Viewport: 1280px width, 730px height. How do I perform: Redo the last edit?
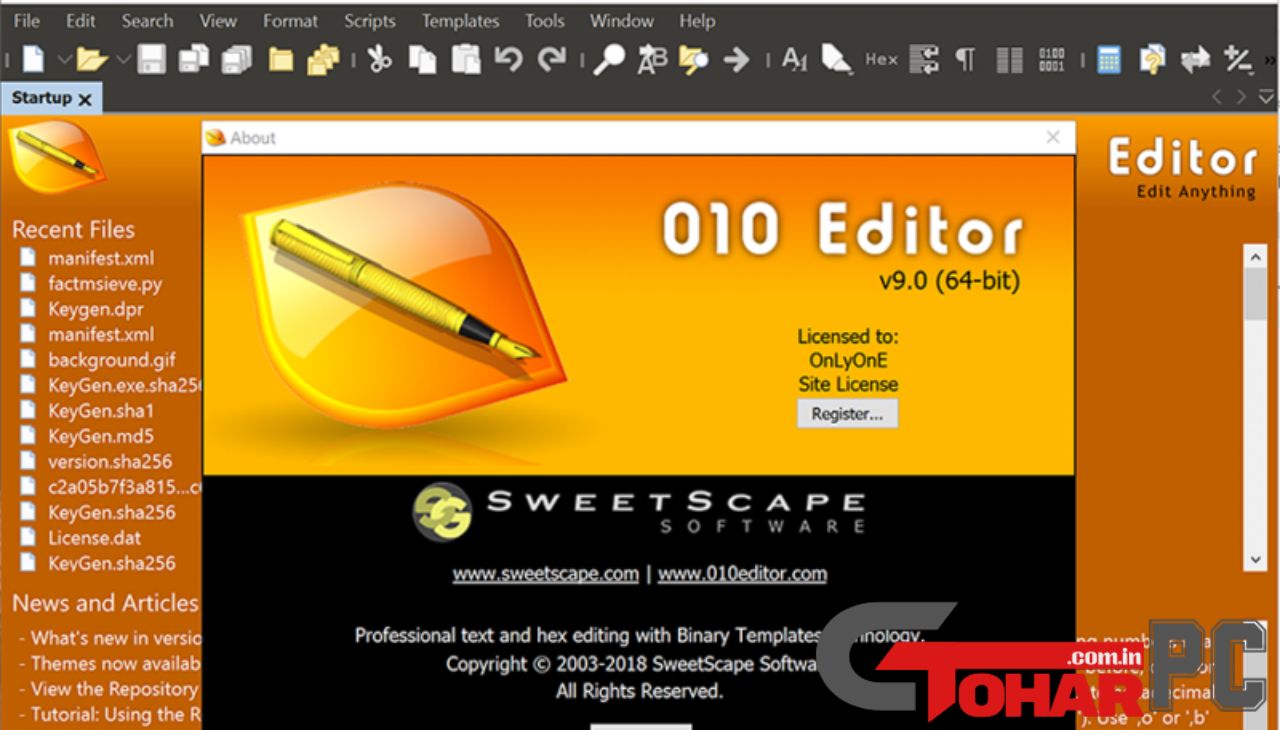click(552, 60)
